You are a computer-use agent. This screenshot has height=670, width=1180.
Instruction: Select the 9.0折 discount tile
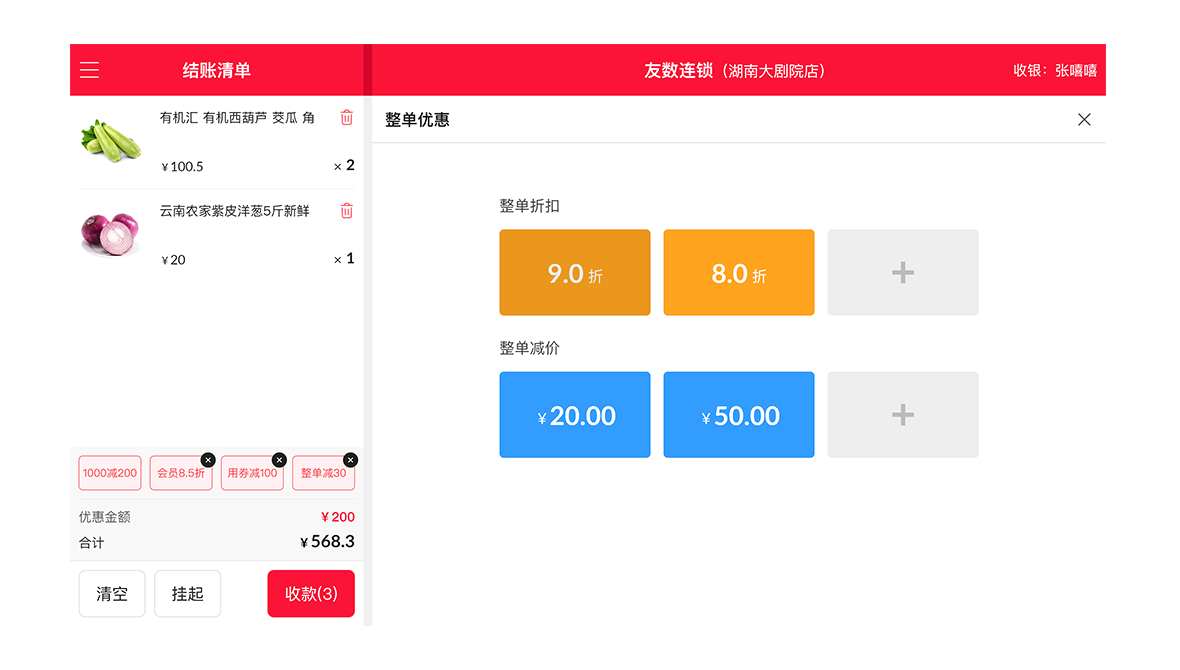pyautogui.click(x=575, y=273)
